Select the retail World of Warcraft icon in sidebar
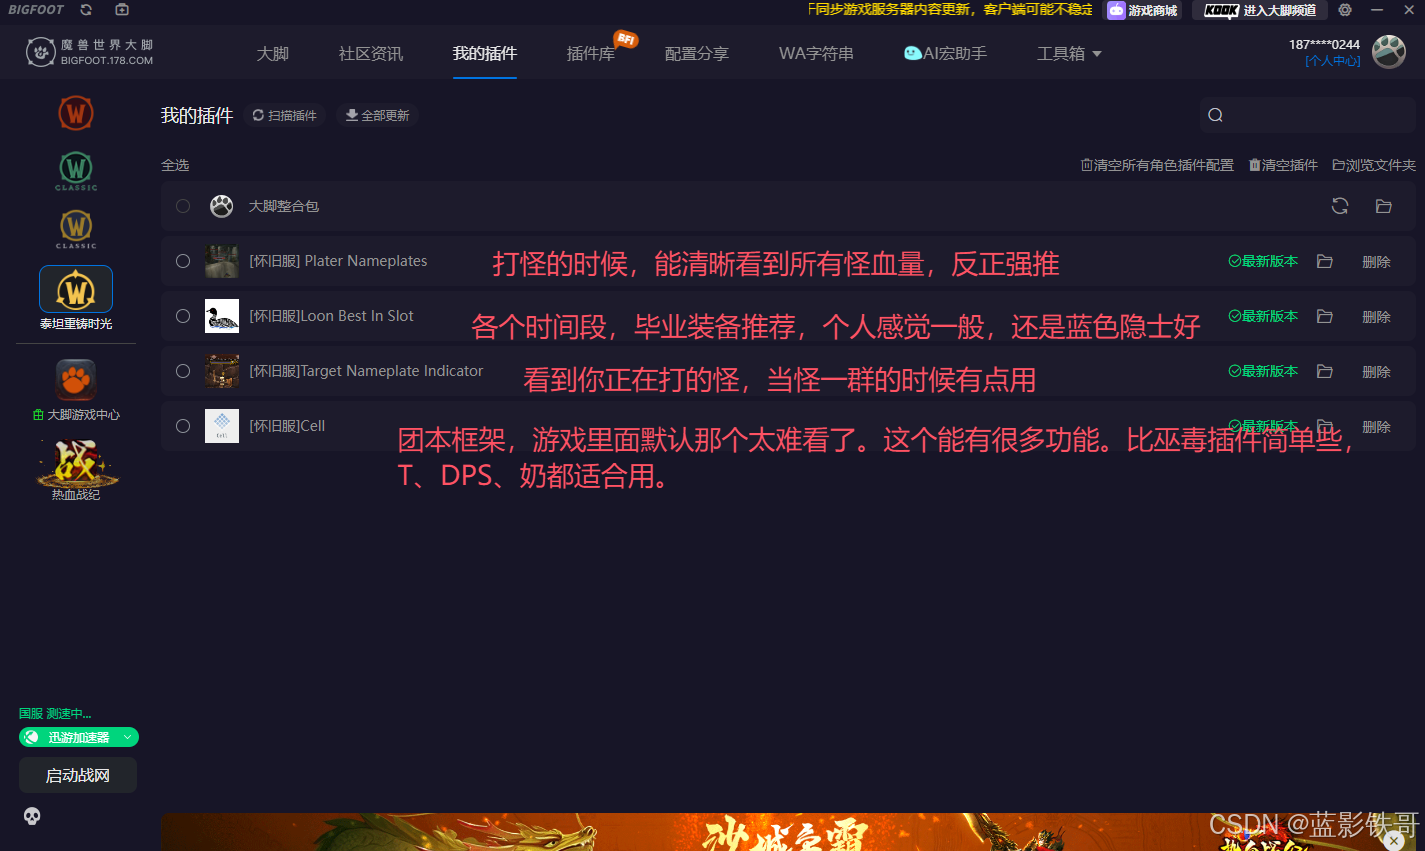This screenshot has width=1425, height=851. [76, 112]
